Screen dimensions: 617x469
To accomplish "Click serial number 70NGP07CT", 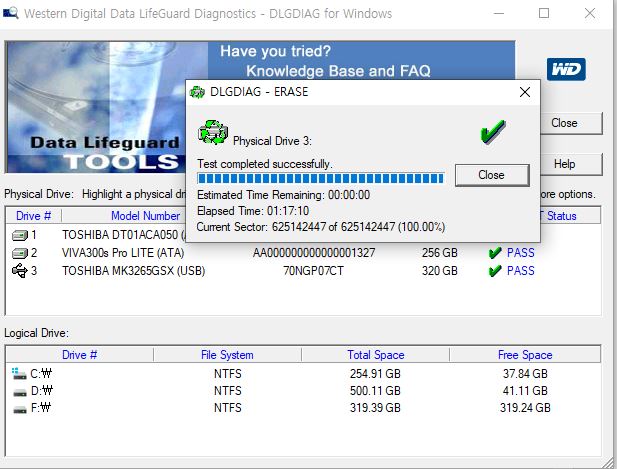I will [313, 271].
